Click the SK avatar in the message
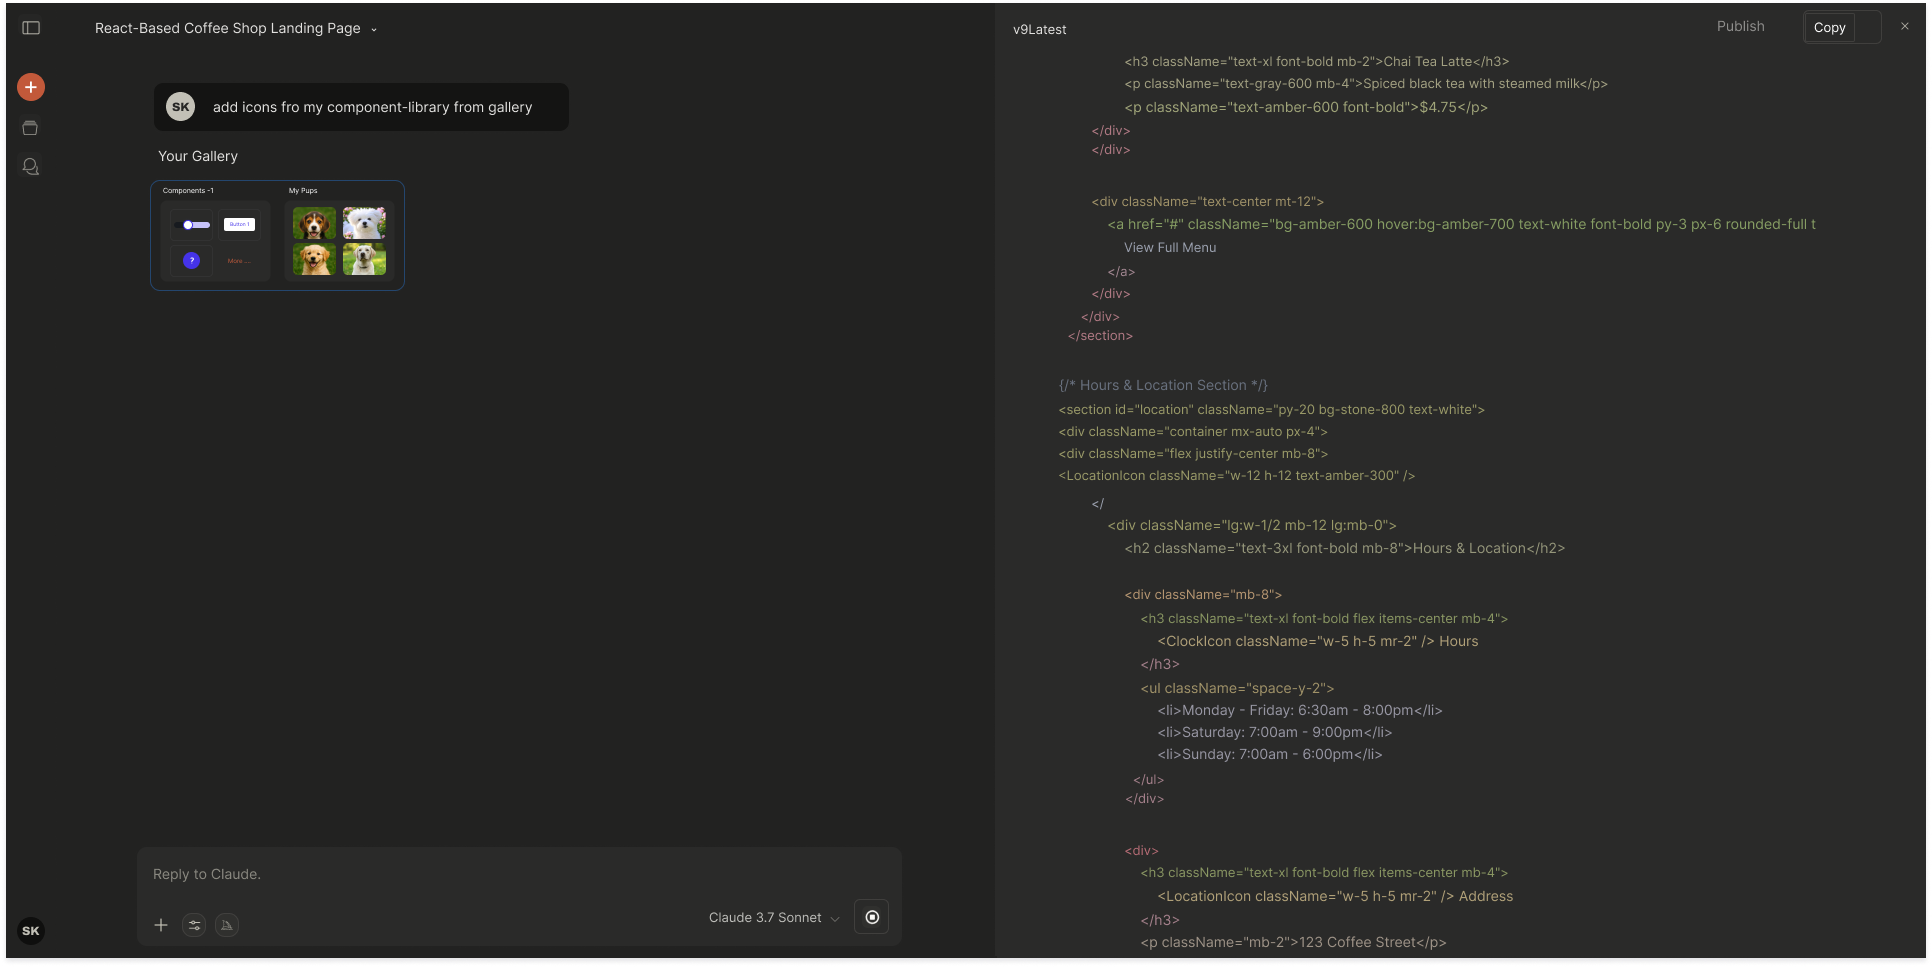This screenshot has width=1932, height=967. (x=180, y=107)
